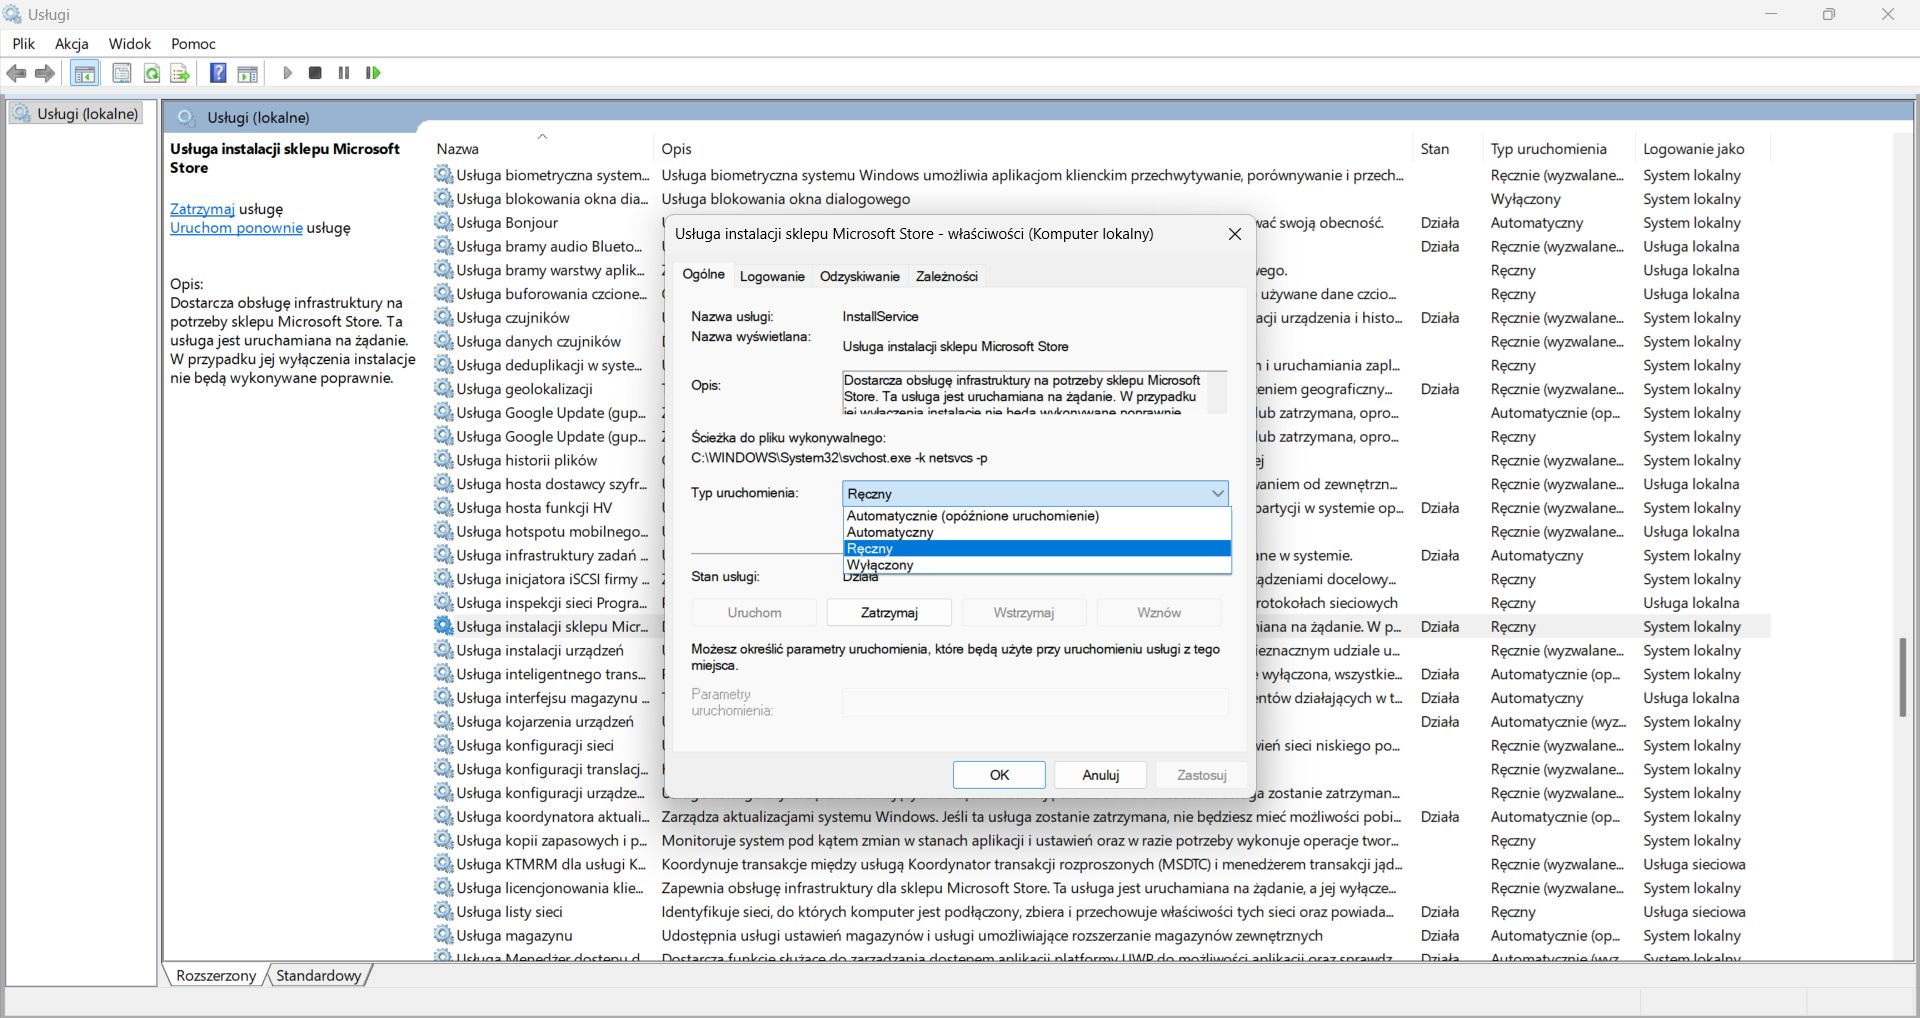The image size is (1920, 1018).
Task: Go back using the toolbar back arrow
Action: click(16, 73)
